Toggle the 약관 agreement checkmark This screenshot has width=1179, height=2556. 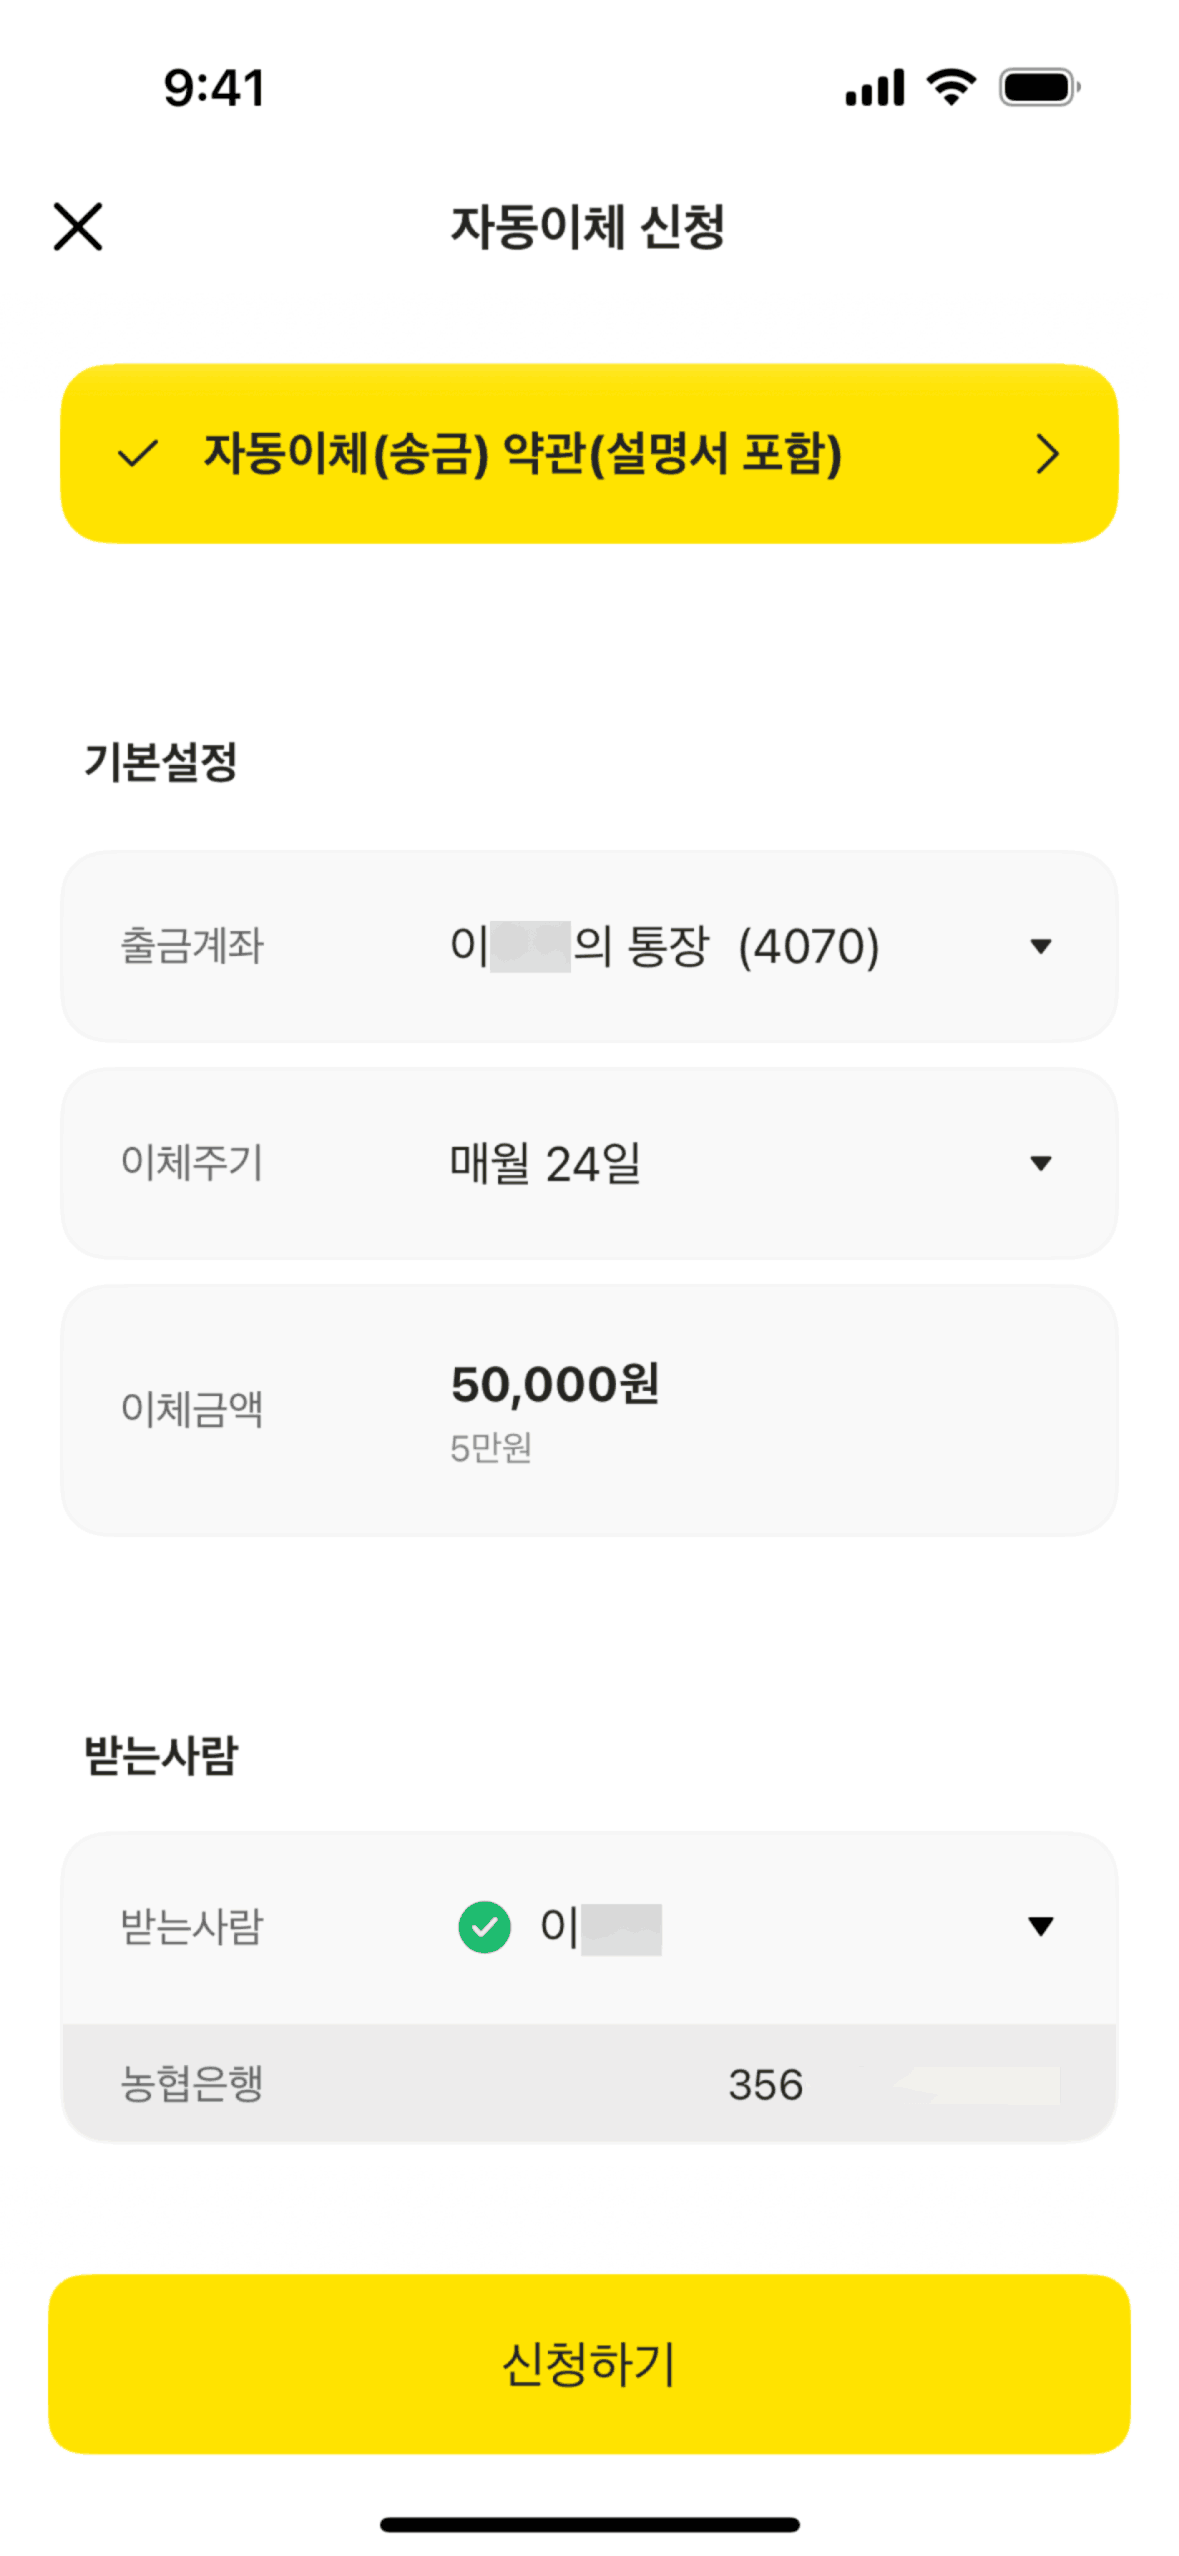point(137,454)
